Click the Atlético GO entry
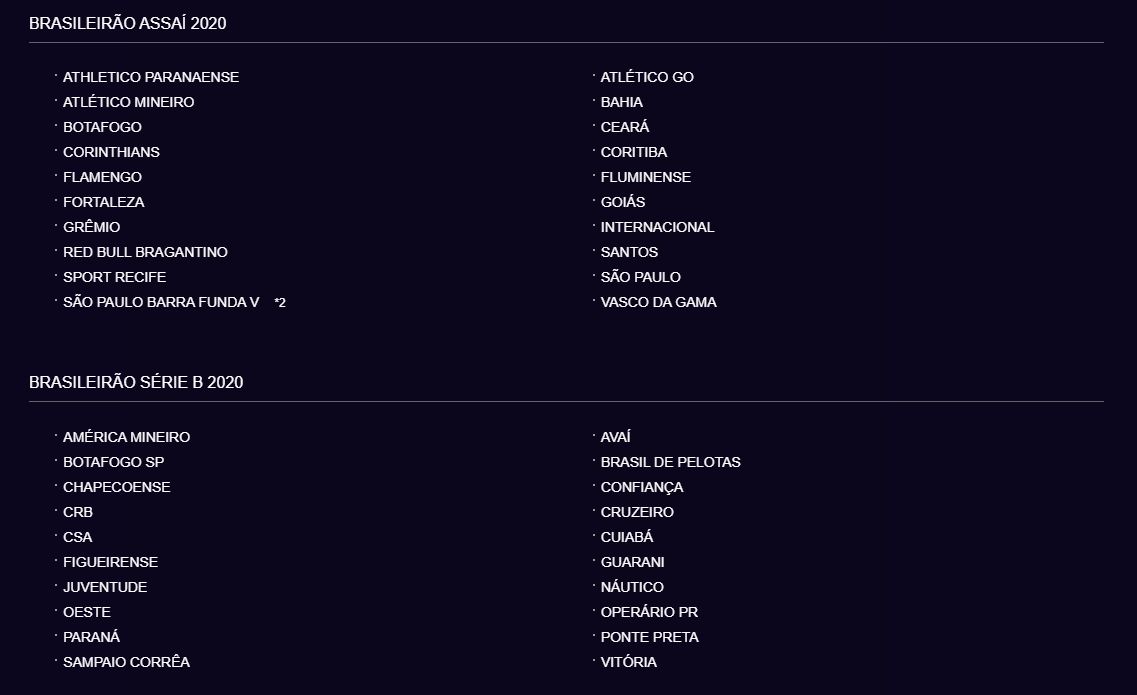This screenshot has width=1137, height=695. (x=647, y=77)
